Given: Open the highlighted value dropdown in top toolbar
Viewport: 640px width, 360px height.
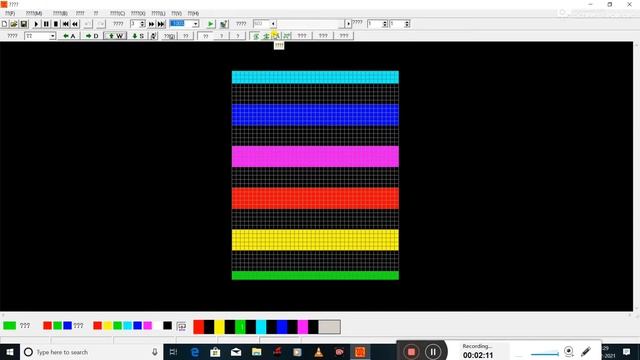Looking at the screenshot, I should 196,24.
